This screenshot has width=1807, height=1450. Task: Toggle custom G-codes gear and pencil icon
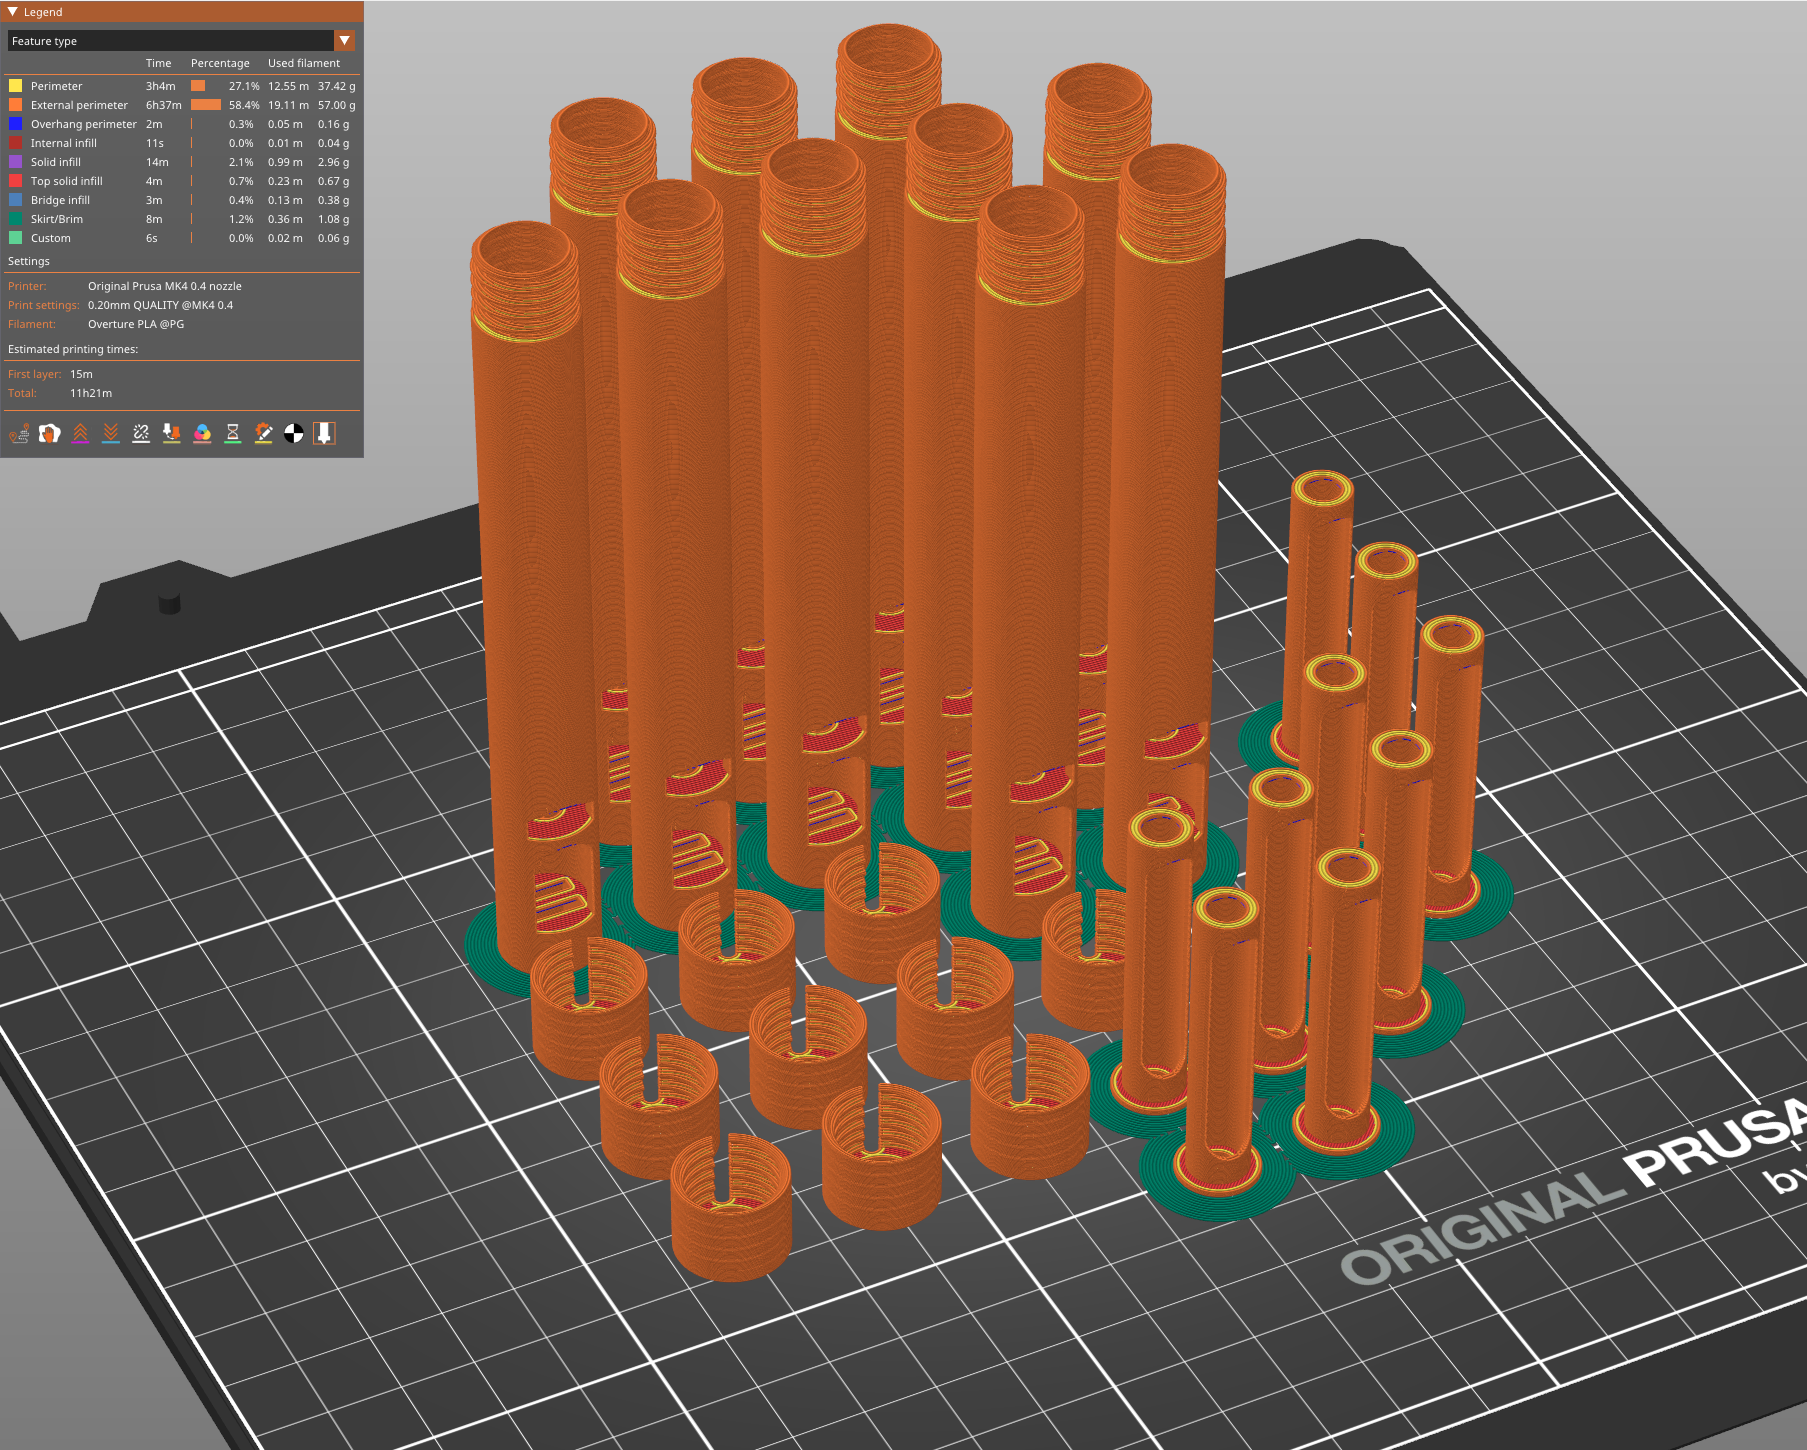click(x=263, y=433)
